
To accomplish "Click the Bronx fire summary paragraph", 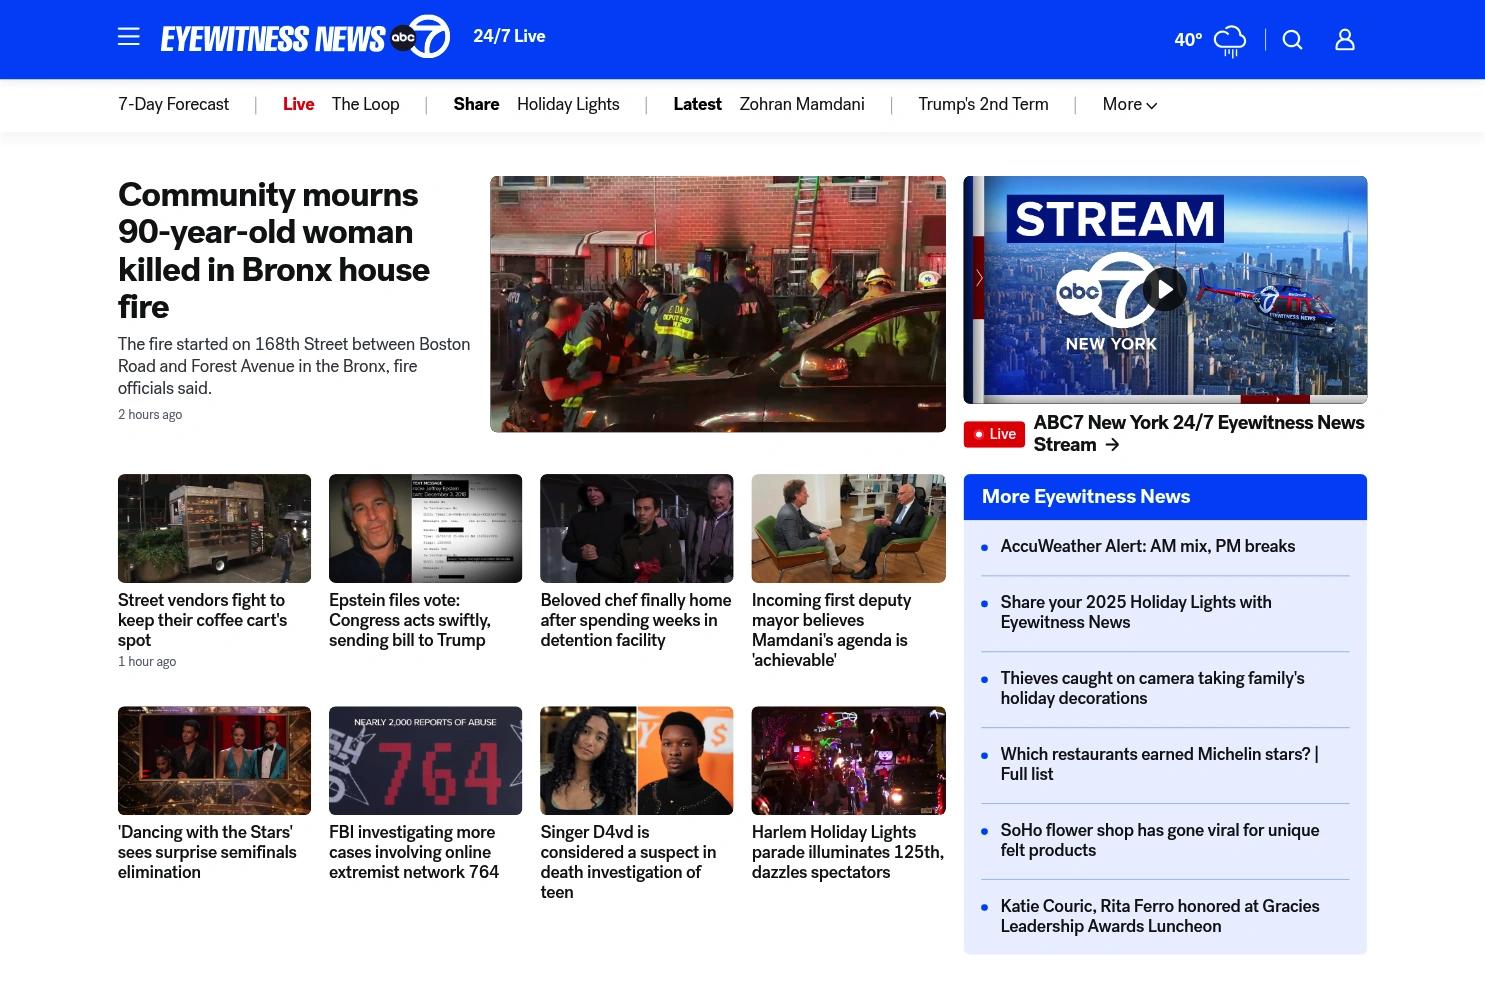I will pos(294,366).
